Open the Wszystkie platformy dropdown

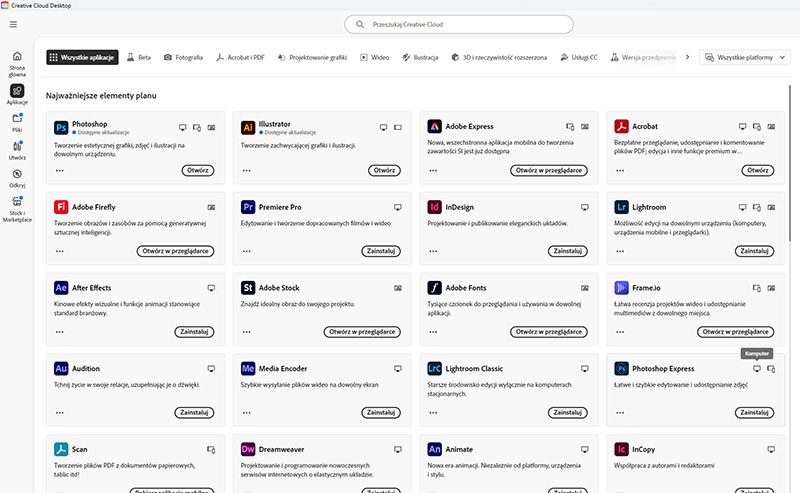click(744, 57)
